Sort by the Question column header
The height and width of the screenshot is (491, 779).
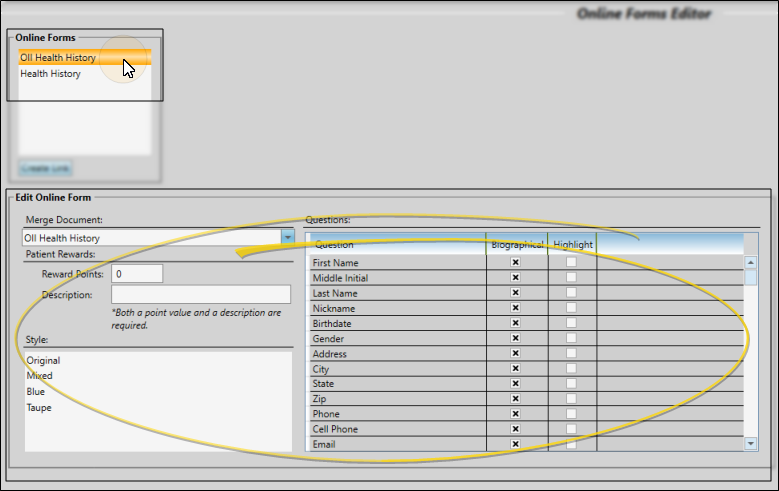tap(395, 244)
